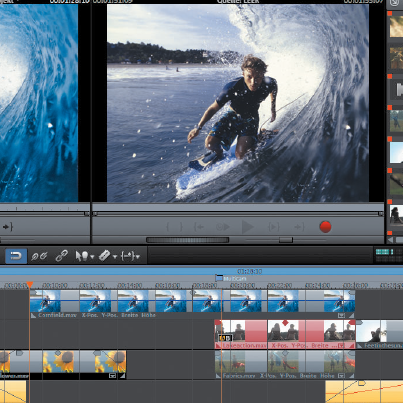
Task: Click the bracketed play in-to-out button
Action: tap(274, 227)
